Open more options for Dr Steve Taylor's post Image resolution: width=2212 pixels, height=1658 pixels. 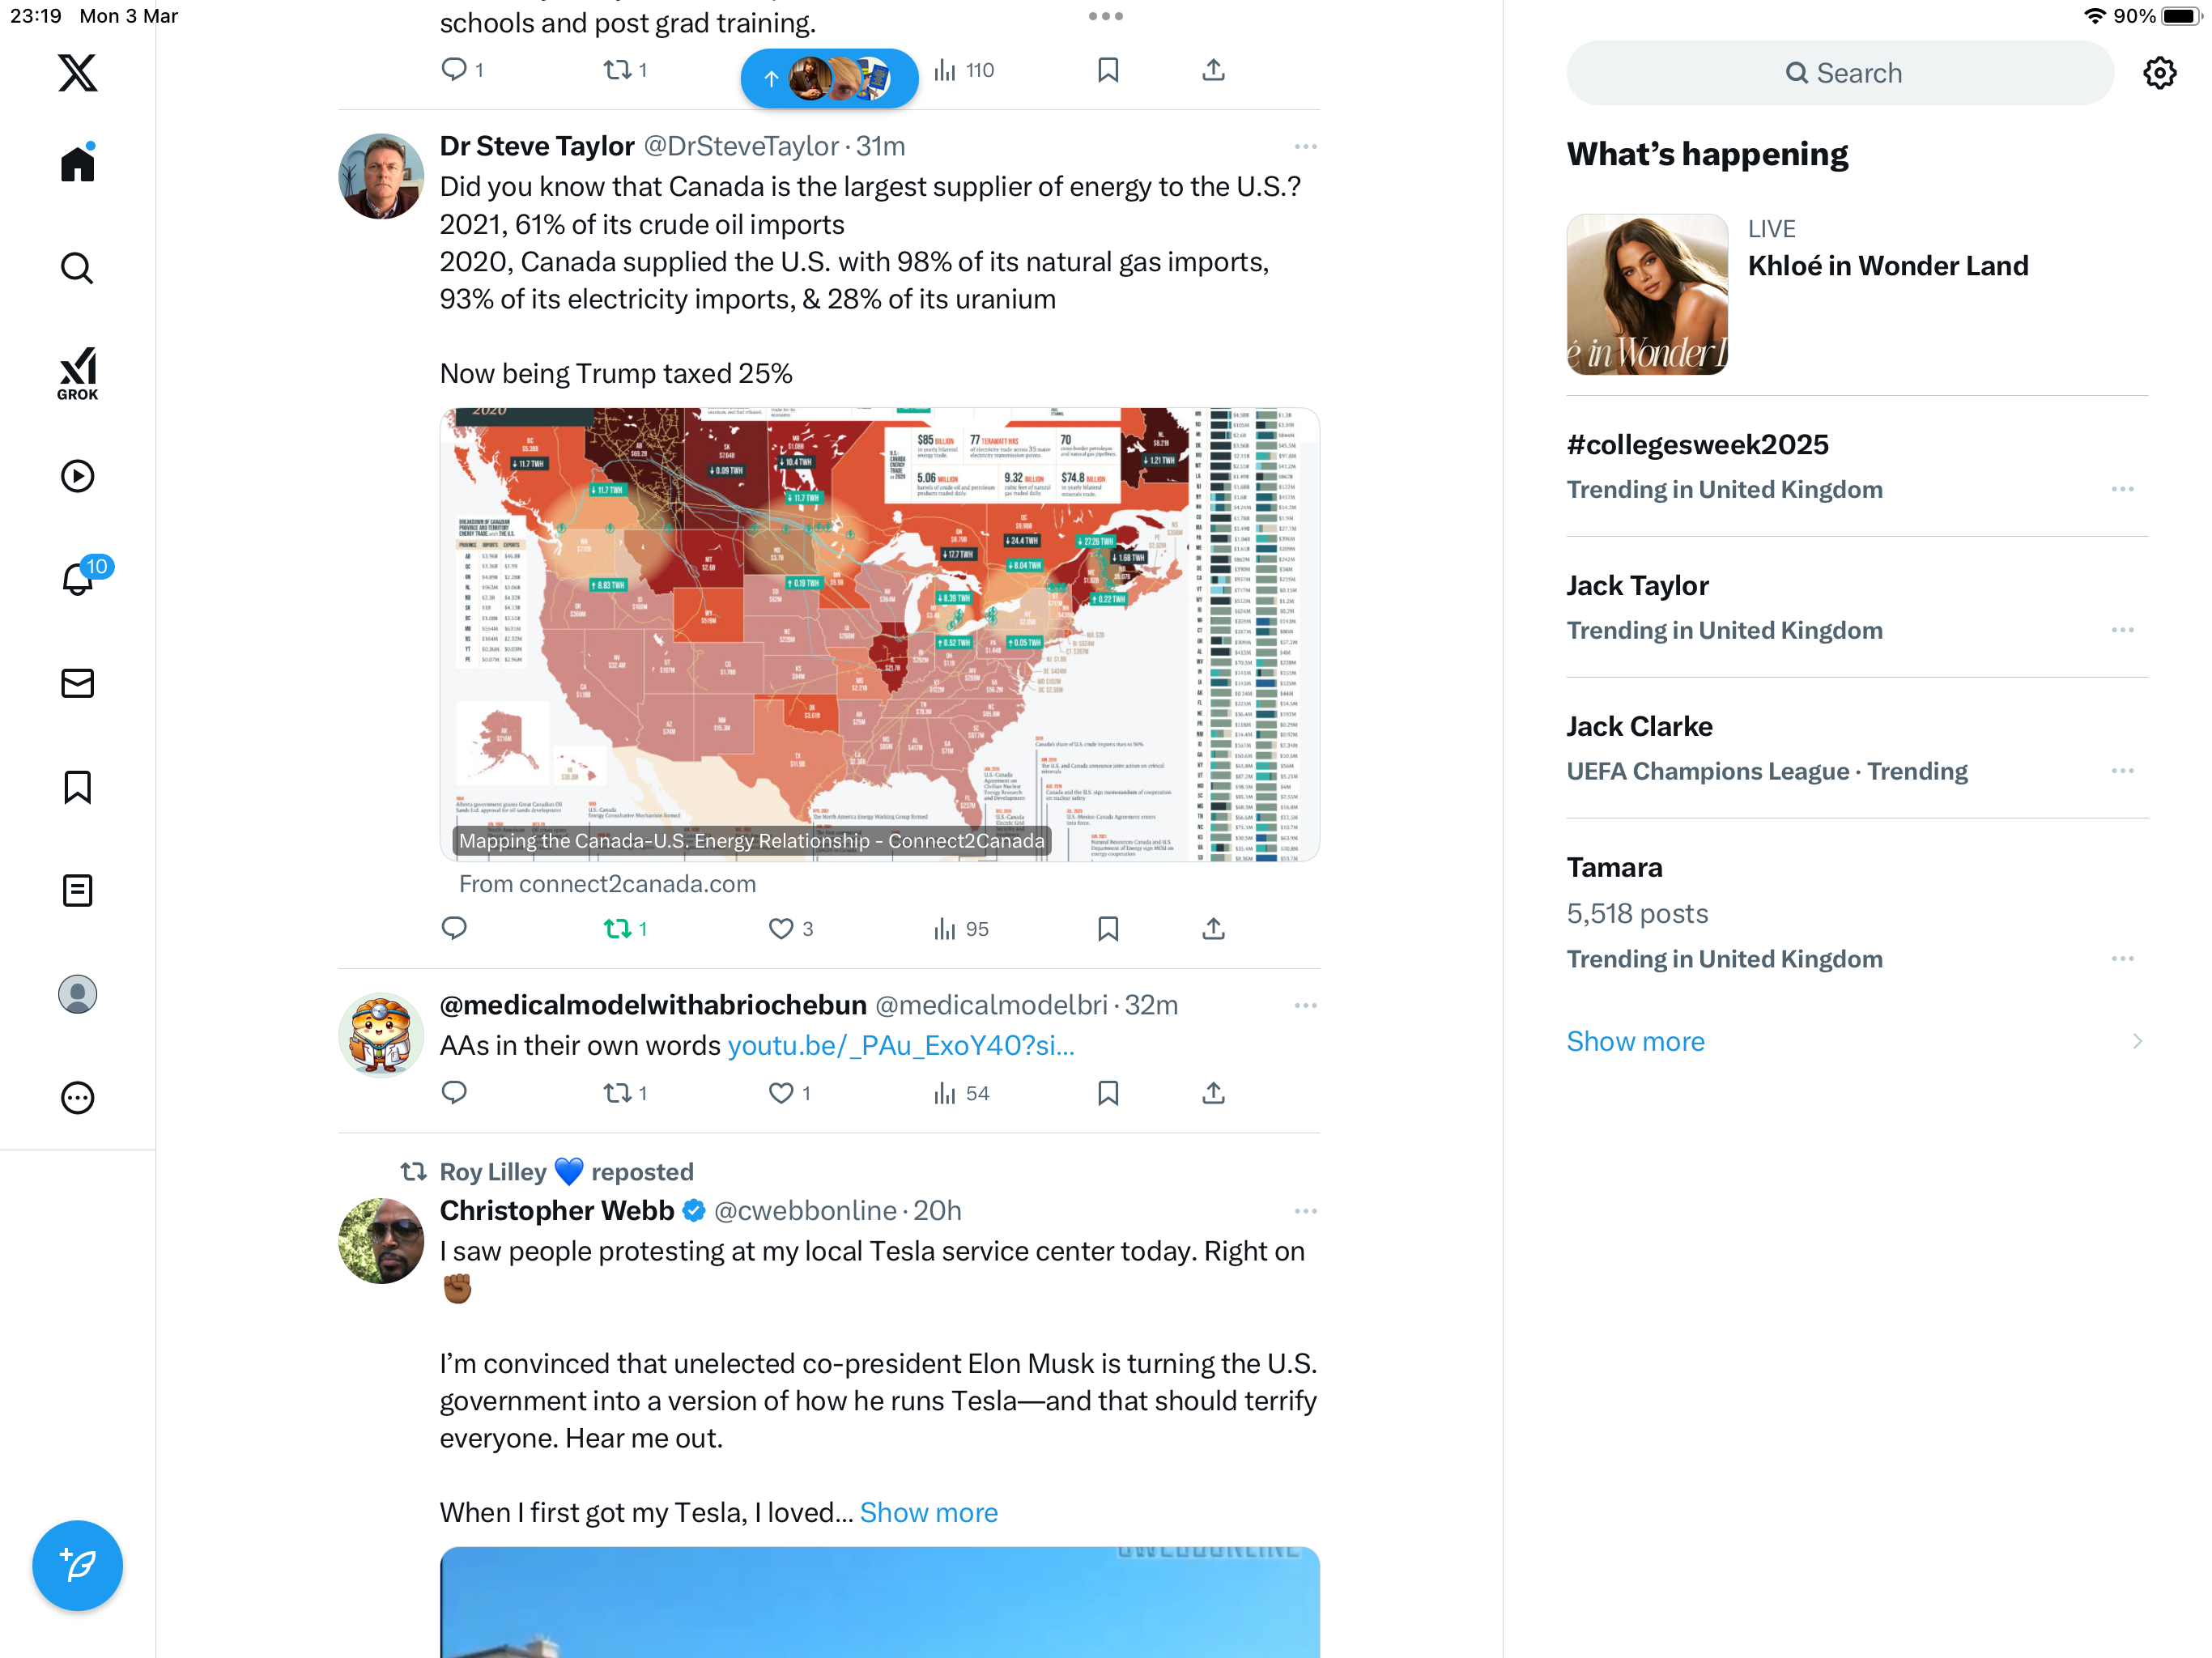coord(1305,147)
